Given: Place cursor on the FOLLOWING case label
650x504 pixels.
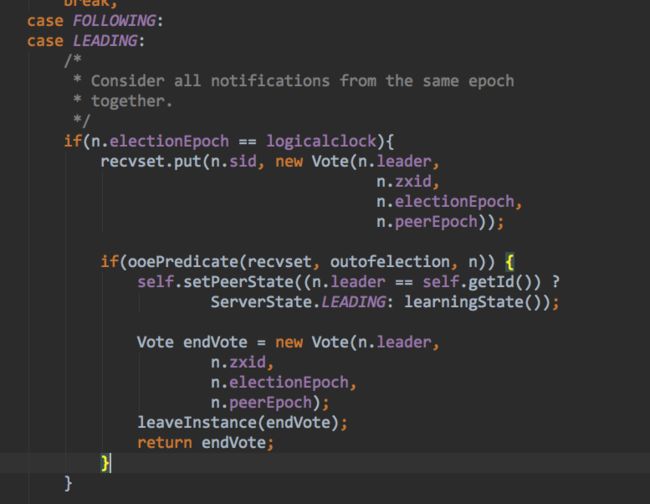Looking at the screenshot, I should point(114,21).
